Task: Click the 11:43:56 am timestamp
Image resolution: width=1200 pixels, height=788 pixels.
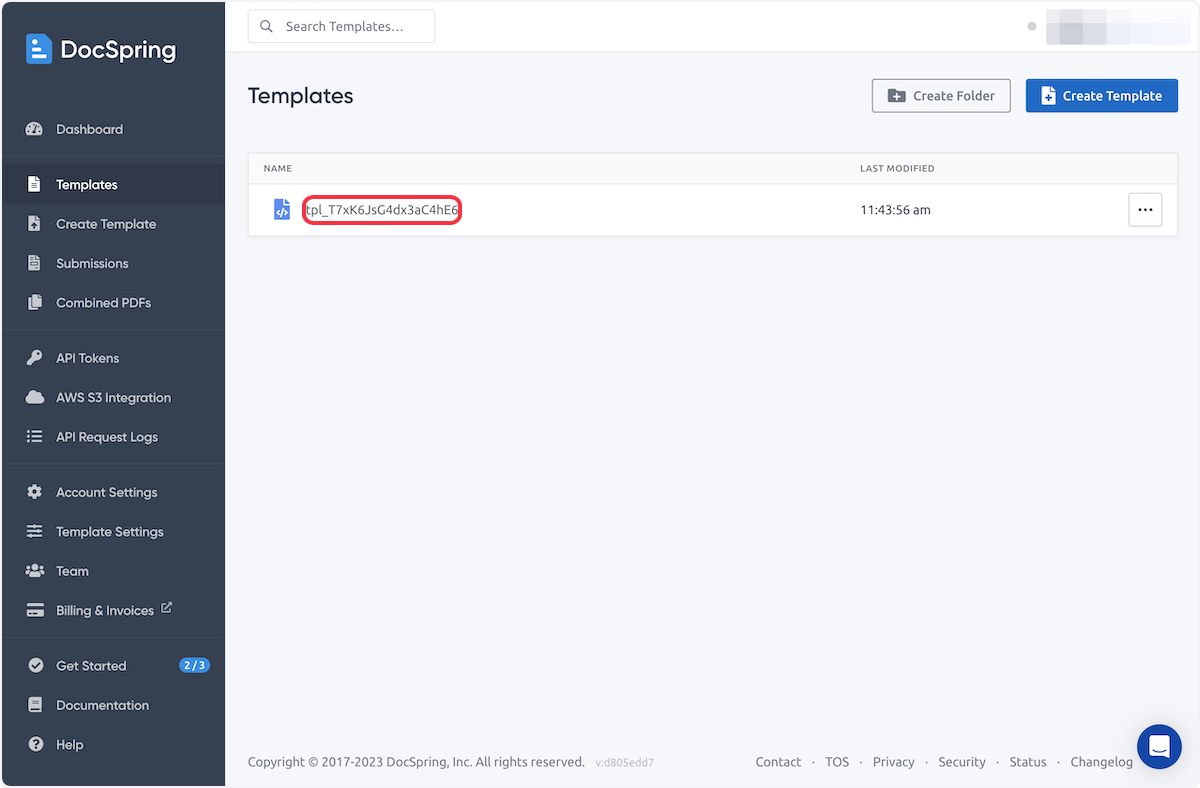Action: [x=895, y=210]
